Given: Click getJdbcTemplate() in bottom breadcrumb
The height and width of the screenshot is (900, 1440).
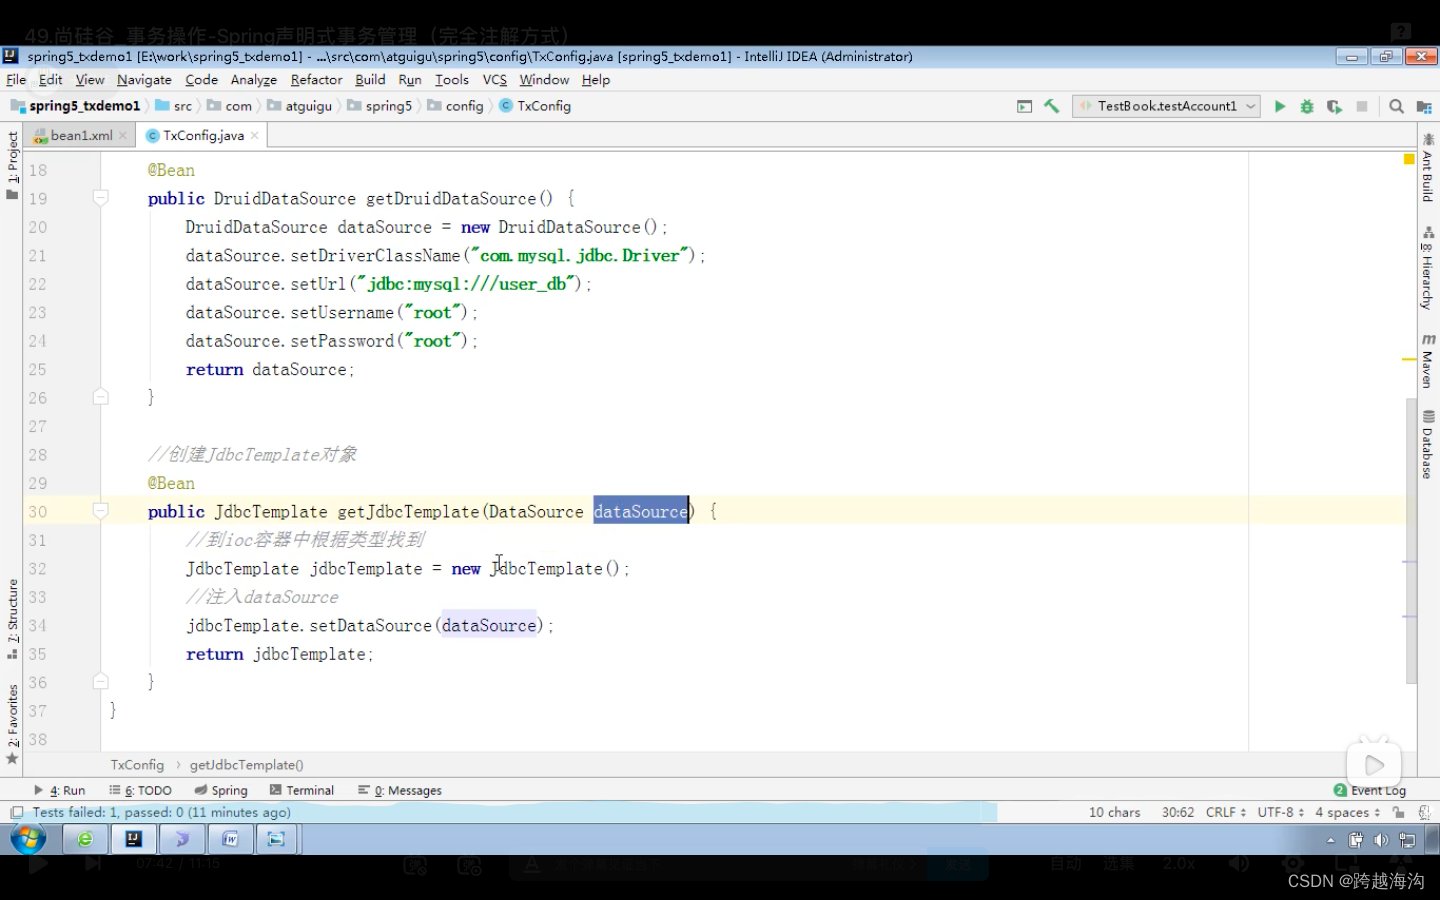Looking at the screenshot, I should click(247, 765).
